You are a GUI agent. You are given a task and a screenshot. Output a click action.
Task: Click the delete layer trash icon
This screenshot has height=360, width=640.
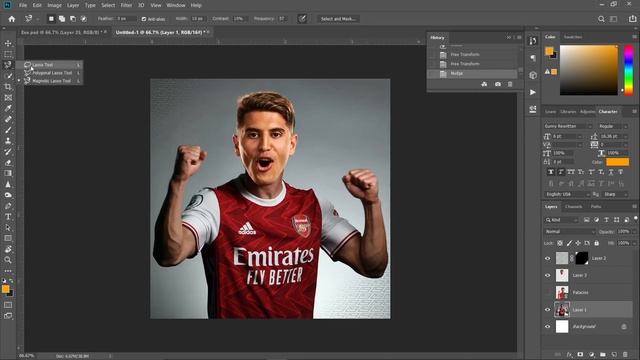(x=625, y=355)
